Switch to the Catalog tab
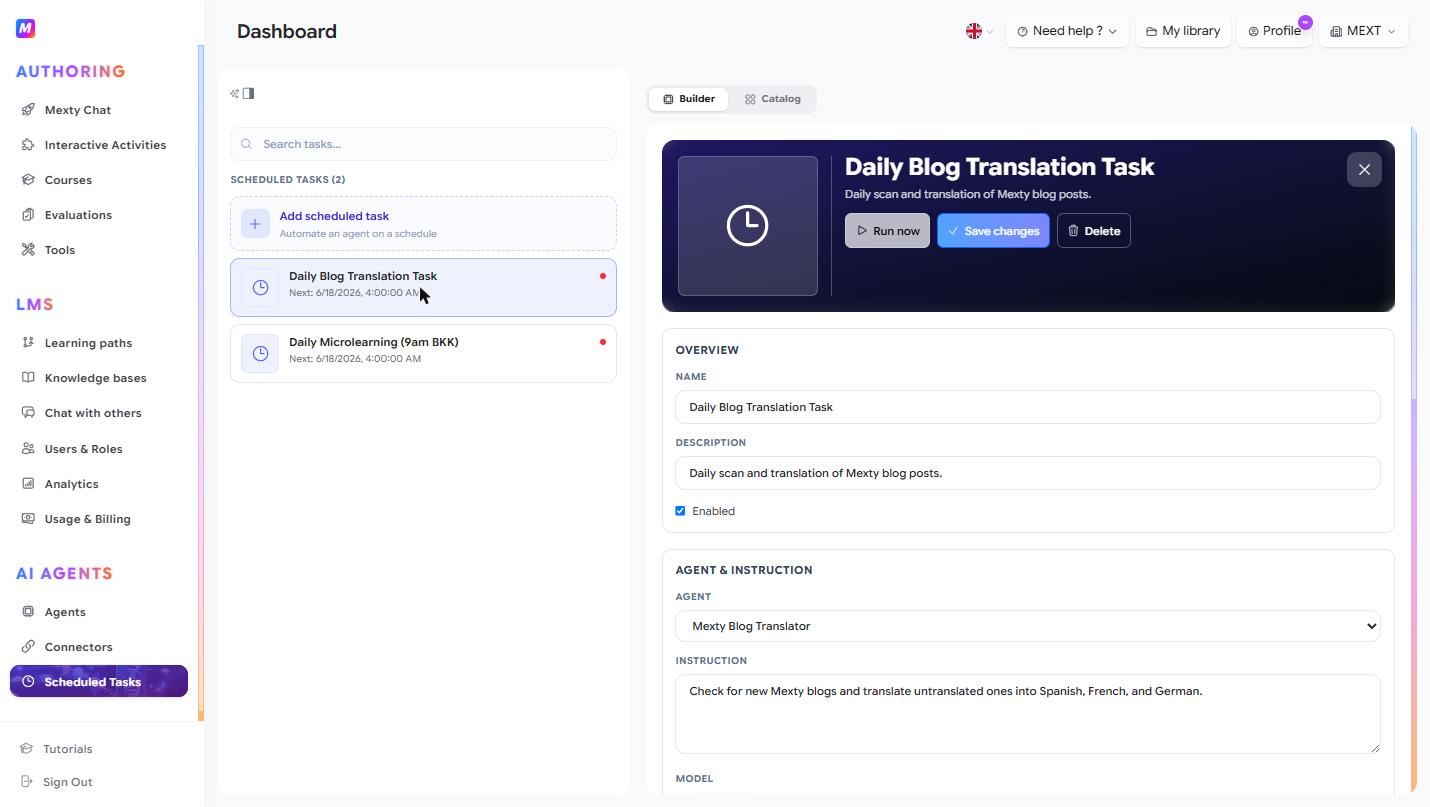This screenshot has height=807, width=1430. tap(772, 99)
